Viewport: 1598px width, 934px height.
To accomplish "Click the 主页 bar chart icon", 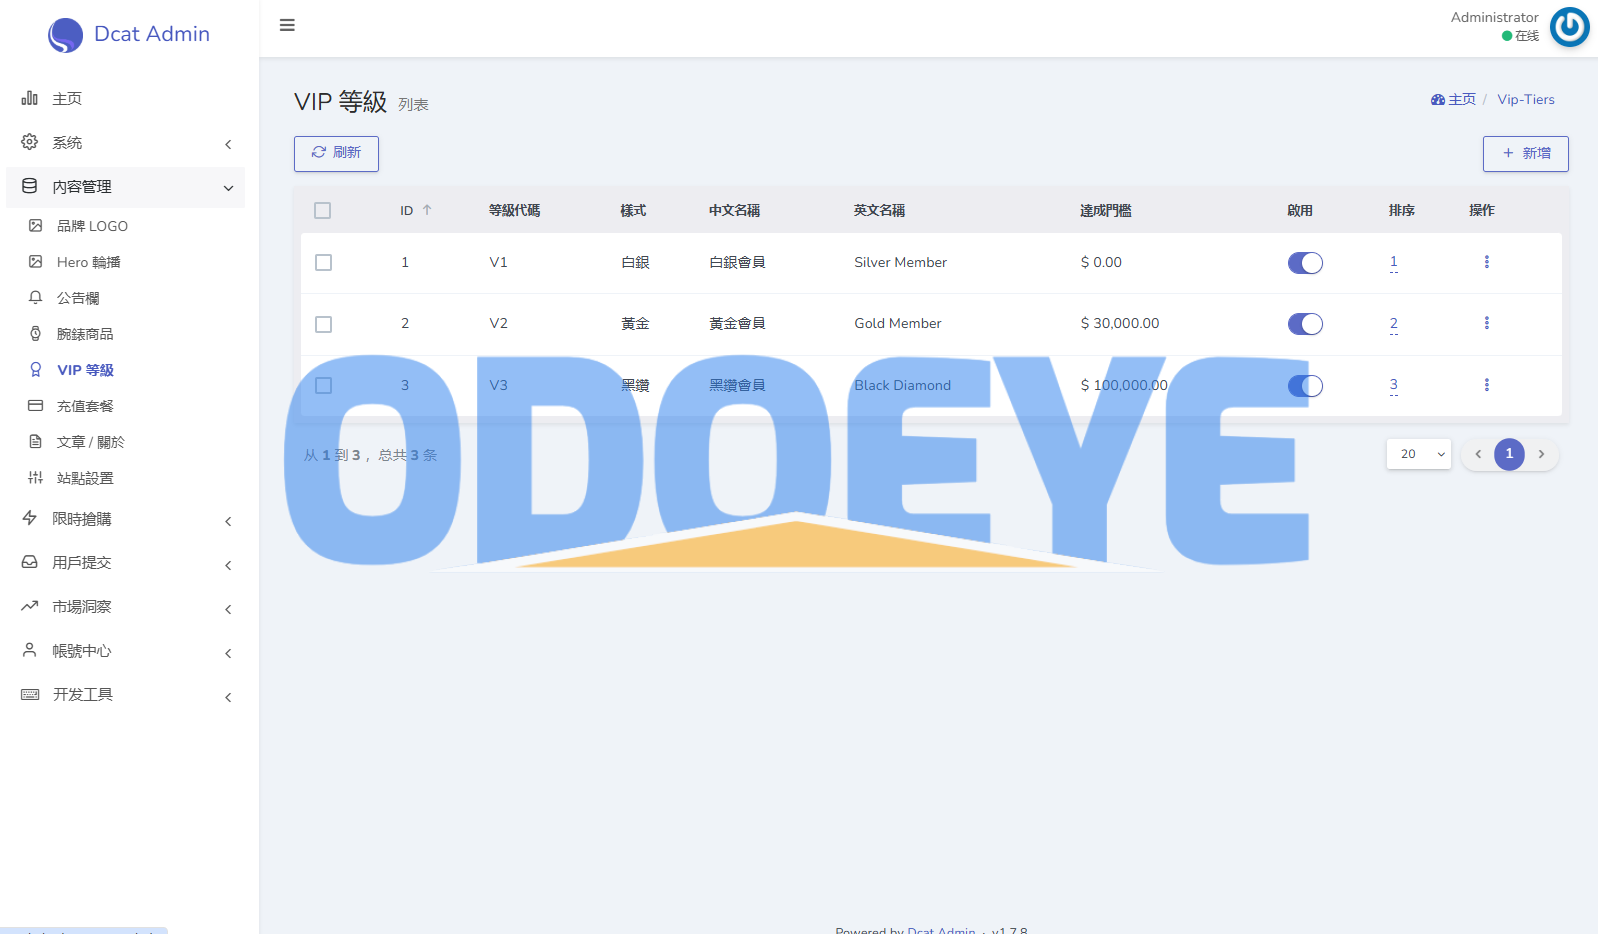I will (30, 98).
